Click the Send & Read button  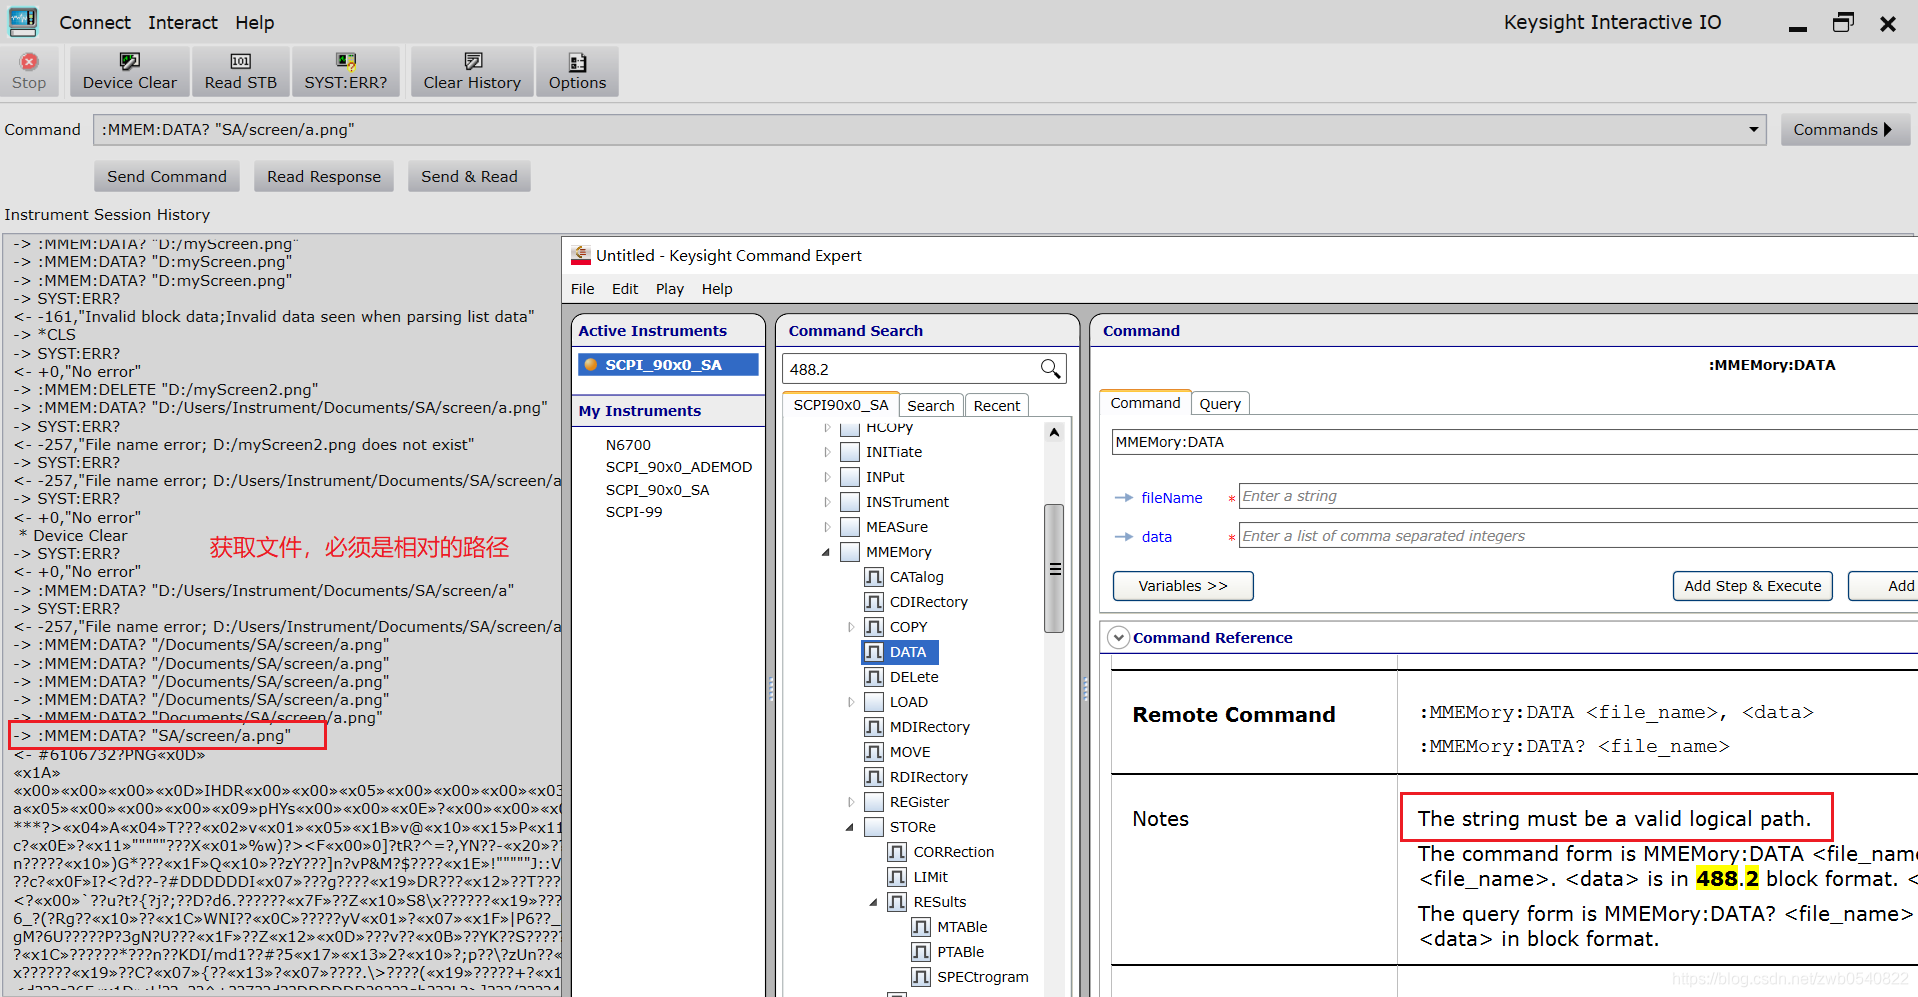tap(469, 177)
